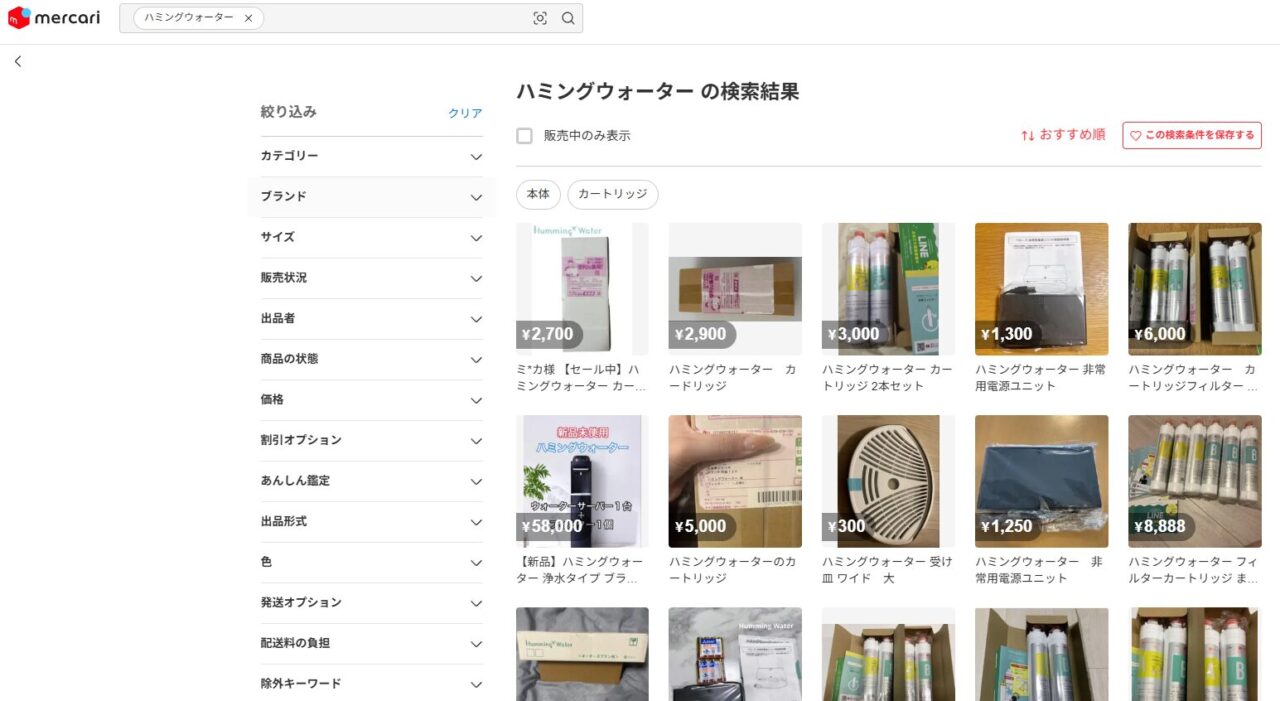
Task: Remove the ハミングウォーター search tag
Action: pyautogui.click(x=249, y=18)
